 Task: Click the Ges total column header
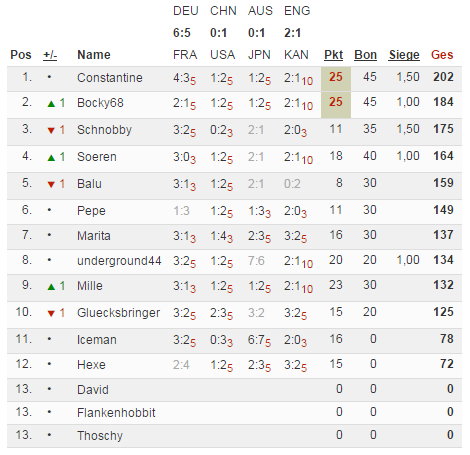pos(442,55)
